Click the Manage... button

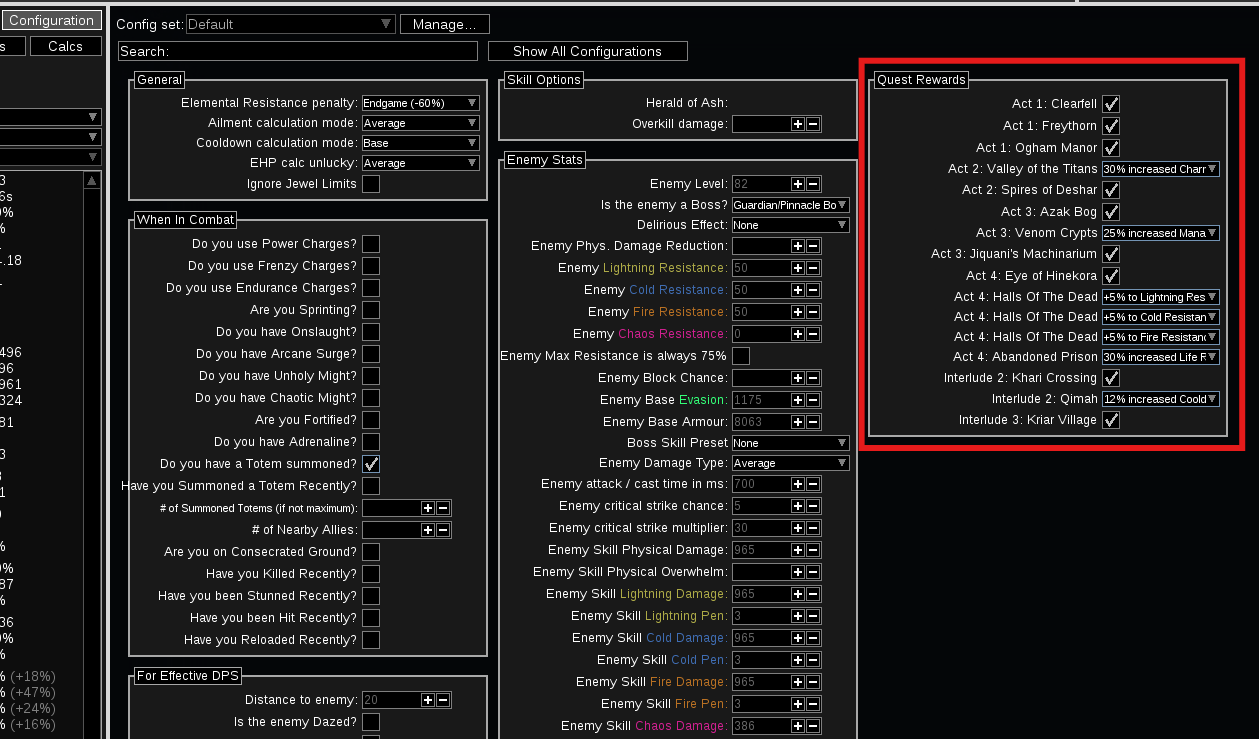pyautogui.click(x=445, y=24)
